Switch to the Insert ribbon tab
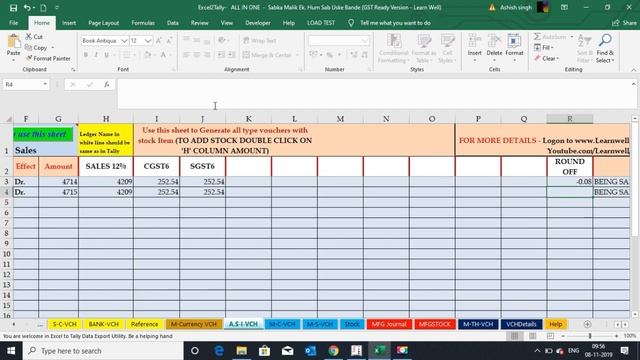The image size is (640, 360). [x=69, y=23]
